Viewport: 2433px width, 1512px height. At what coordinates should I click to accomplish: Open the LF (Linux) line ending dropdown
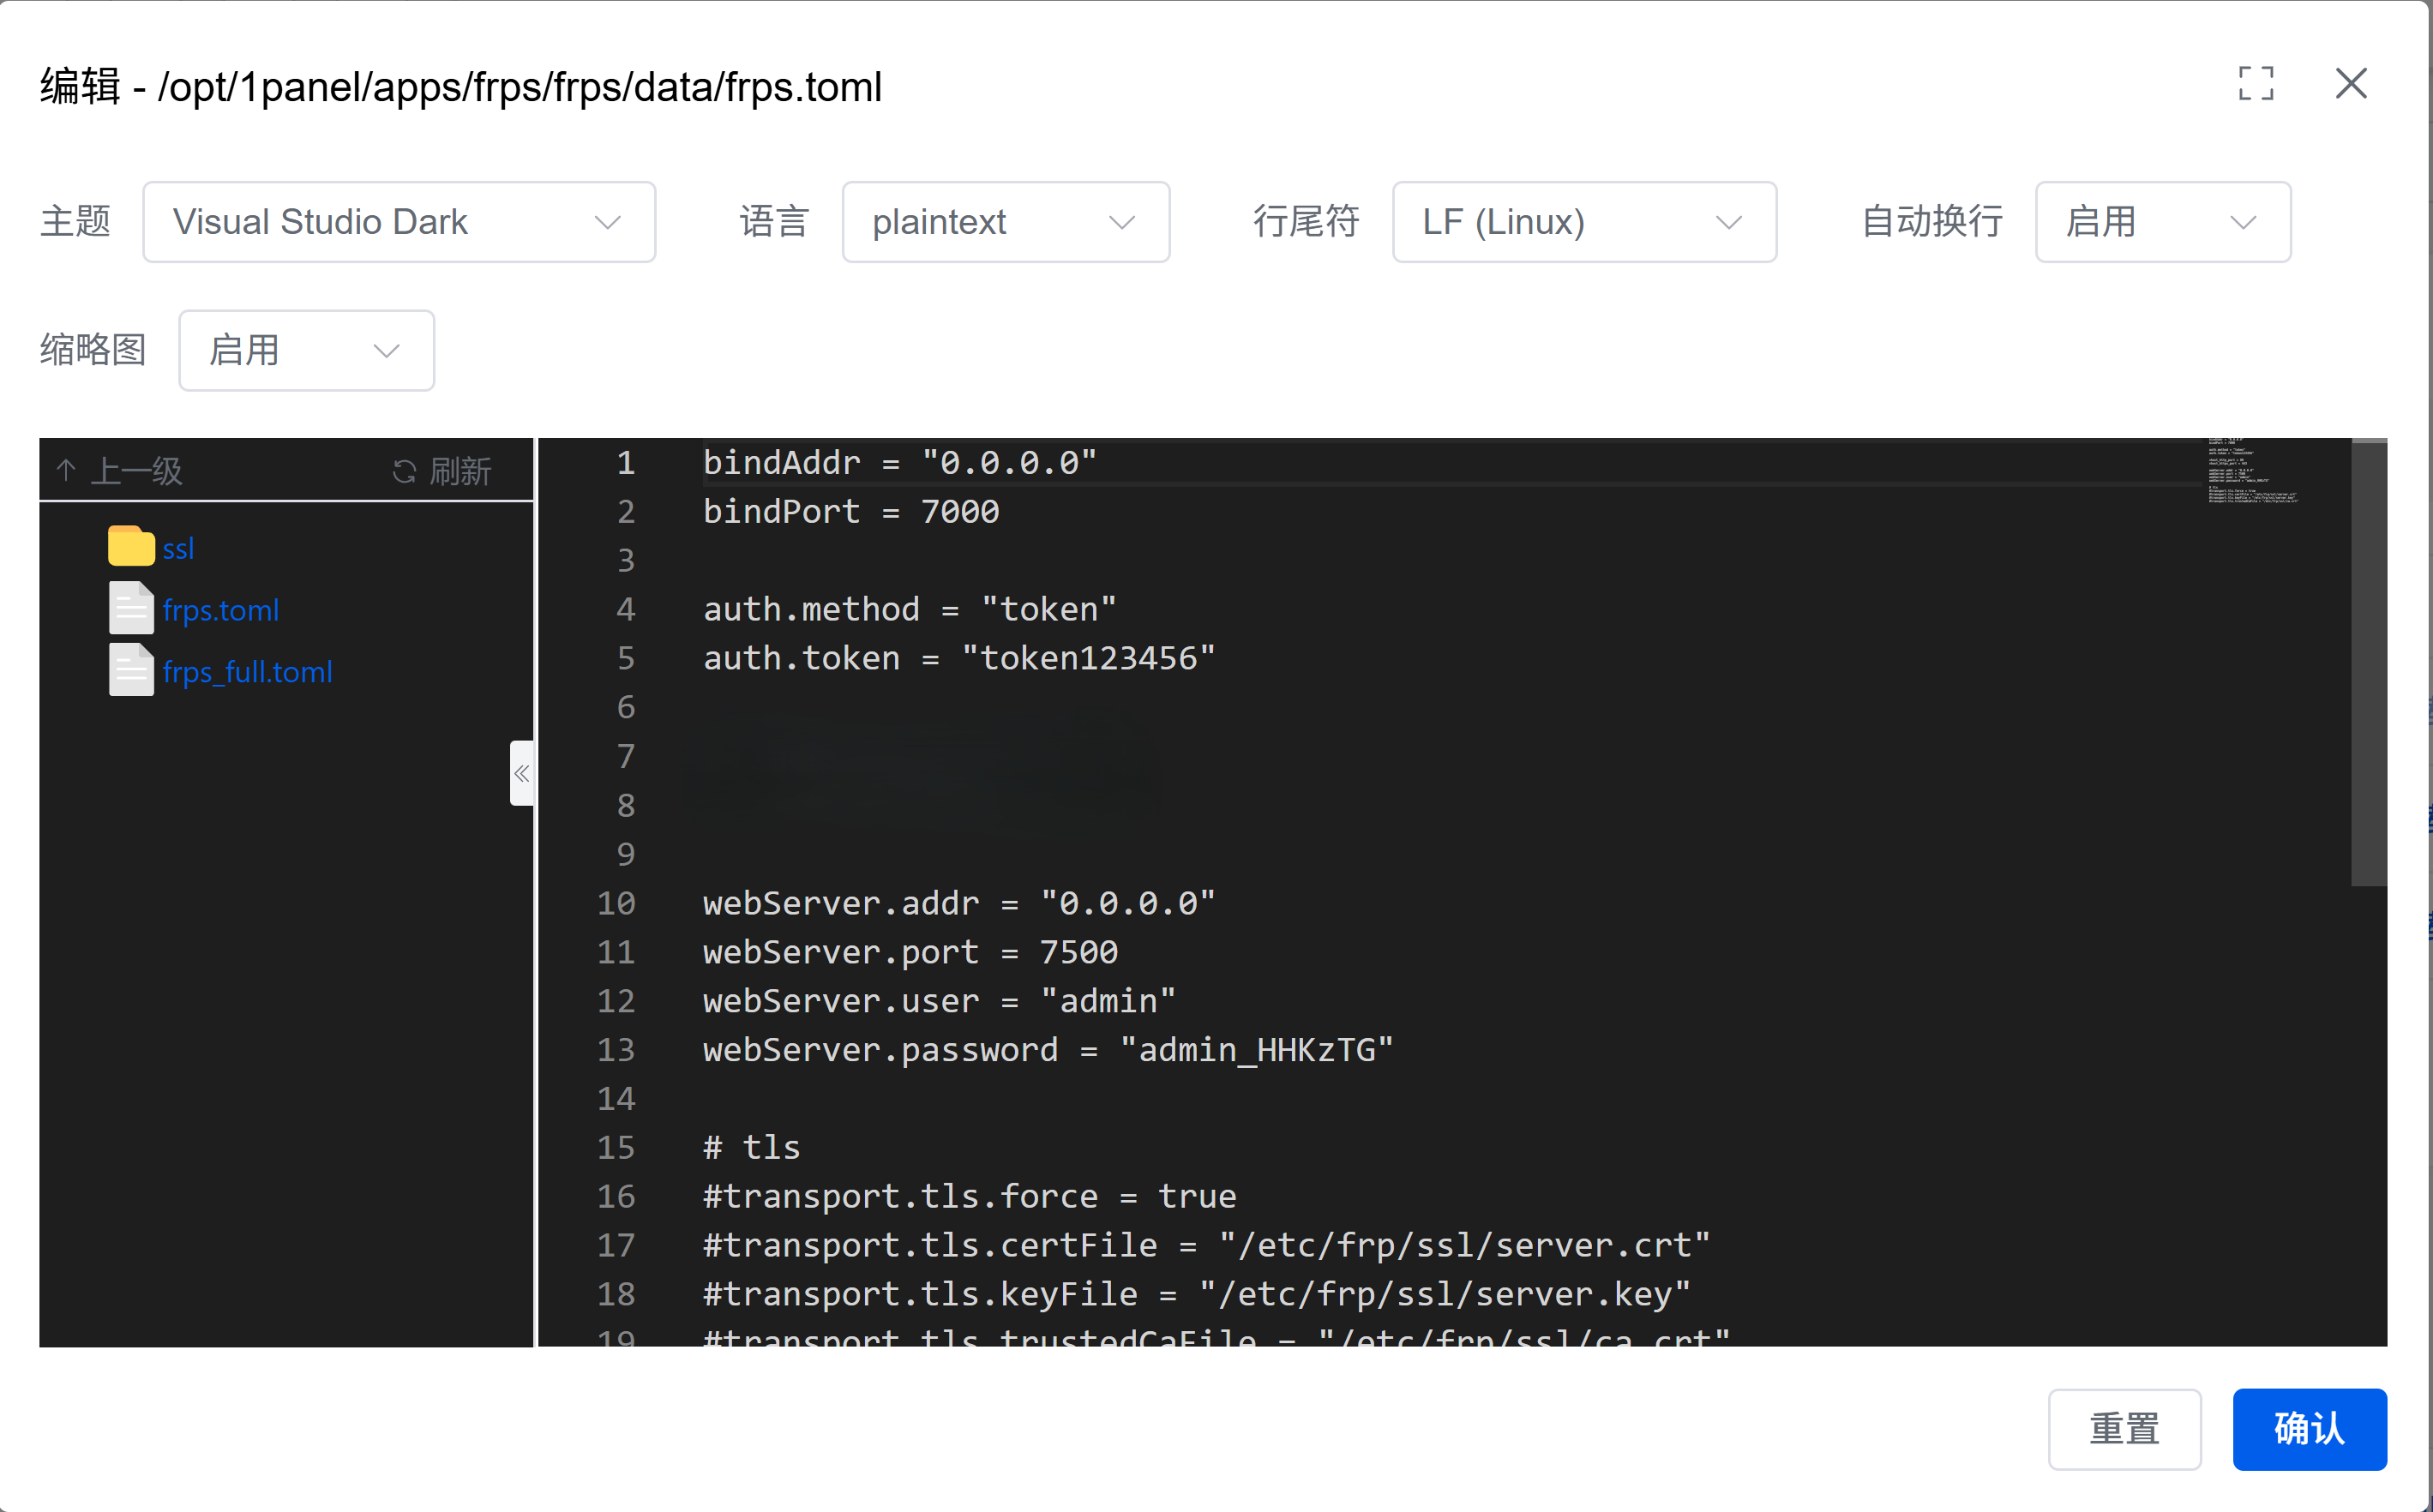pos(1583,222)
